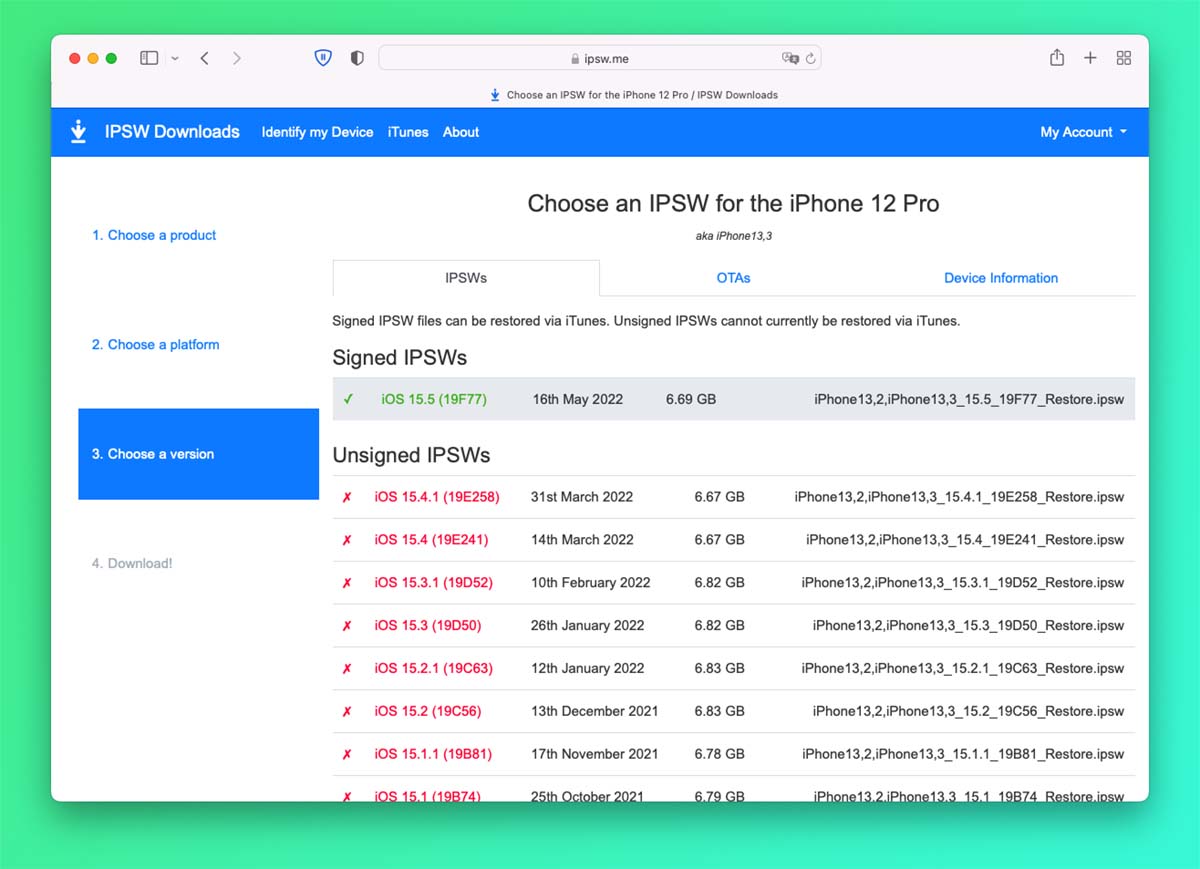Click the ipsw.me address bar
This screenshot has height=869, width=1200.
[x=599, y=58]
